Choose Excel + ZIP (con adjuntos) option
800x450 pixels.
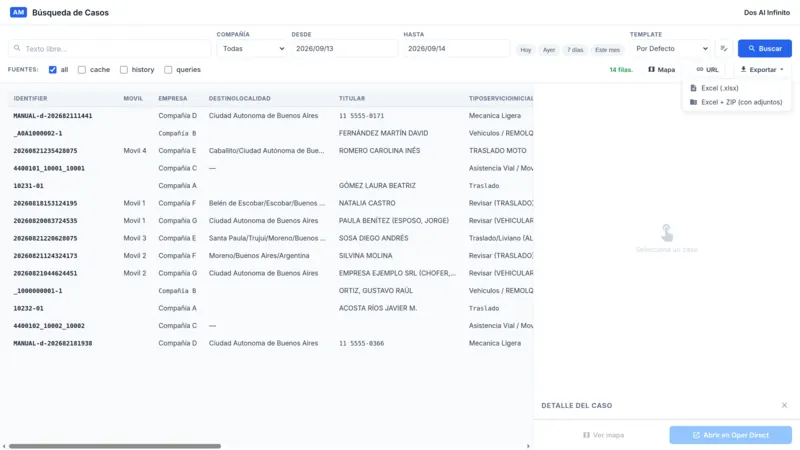click(737, 102)
